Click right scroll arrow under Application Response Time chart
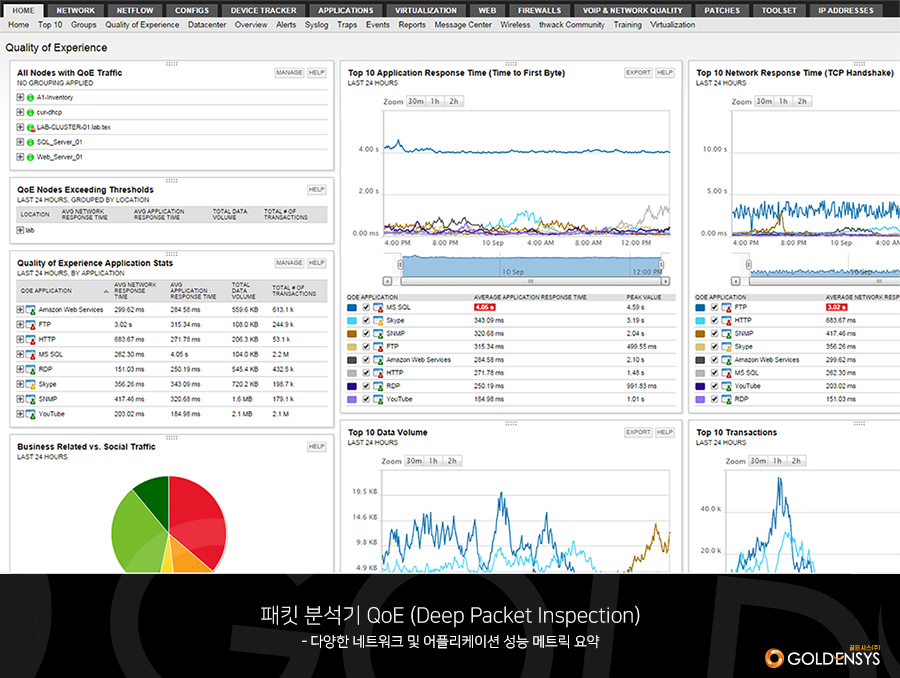Screen dimensions: 900x678 [665, 281]
